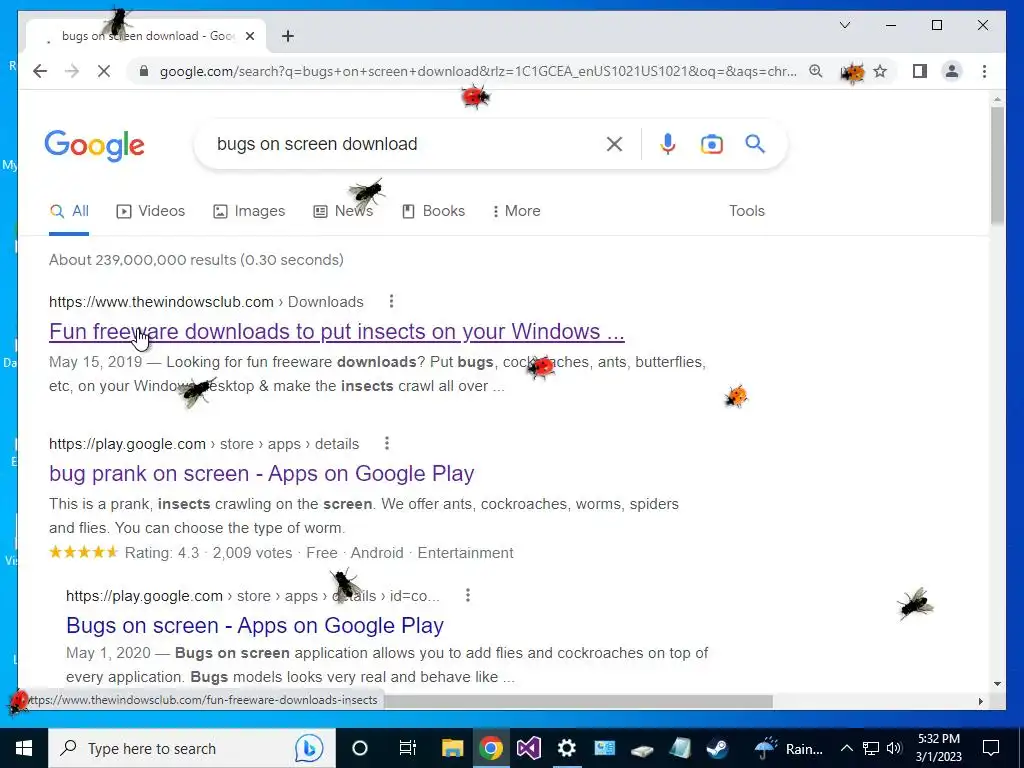
Task: Open the new tab plus button
Action: (288, 36)
